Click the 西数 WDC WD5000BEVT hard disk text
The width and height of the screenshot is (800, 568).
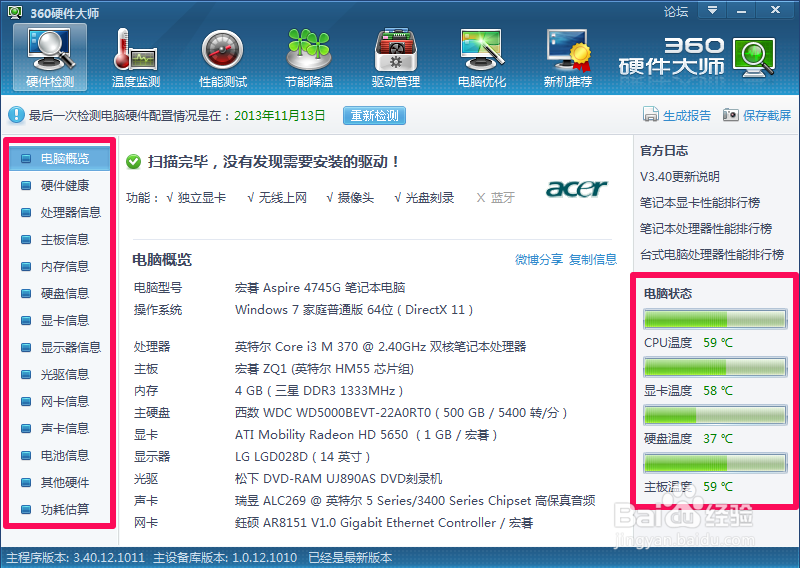coord(401,413)
